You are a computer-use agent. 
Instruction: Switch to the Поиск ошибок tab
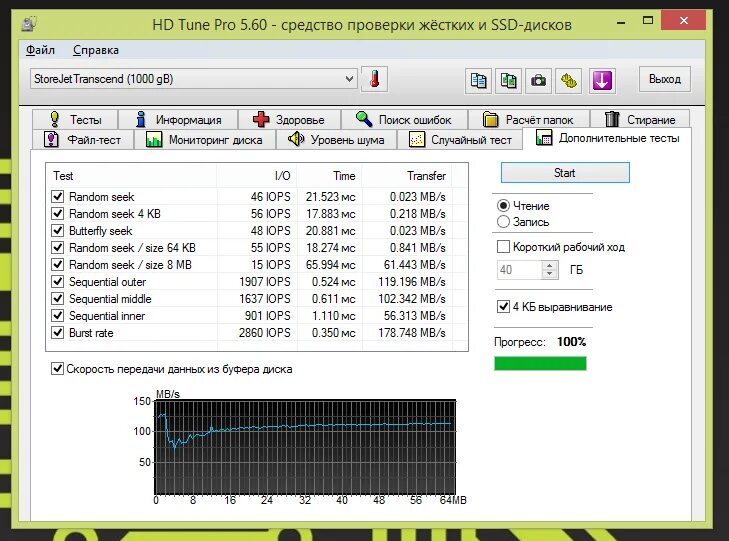click(x=404, y=119)
